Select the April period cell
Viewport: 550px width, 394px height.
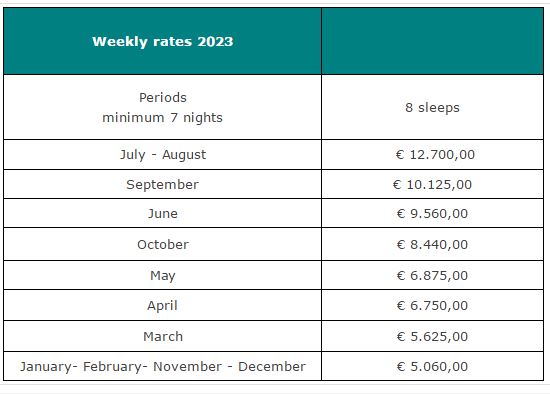(162, 305)
